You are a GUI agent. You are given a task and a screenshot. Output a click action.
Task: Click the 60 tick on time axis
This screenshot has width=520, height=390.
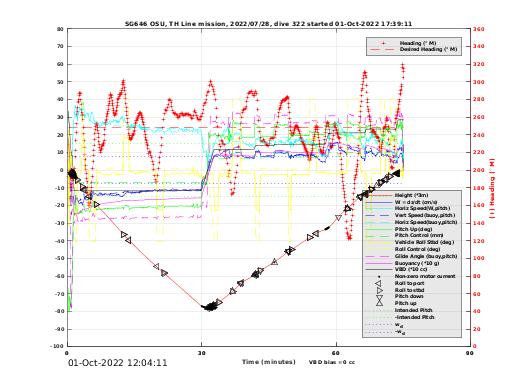coord(336,353)
